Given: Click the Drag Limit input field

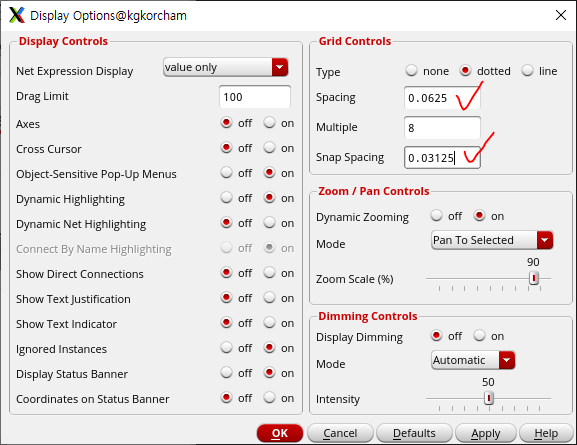Looking at the screenshot, I should 255,97.
